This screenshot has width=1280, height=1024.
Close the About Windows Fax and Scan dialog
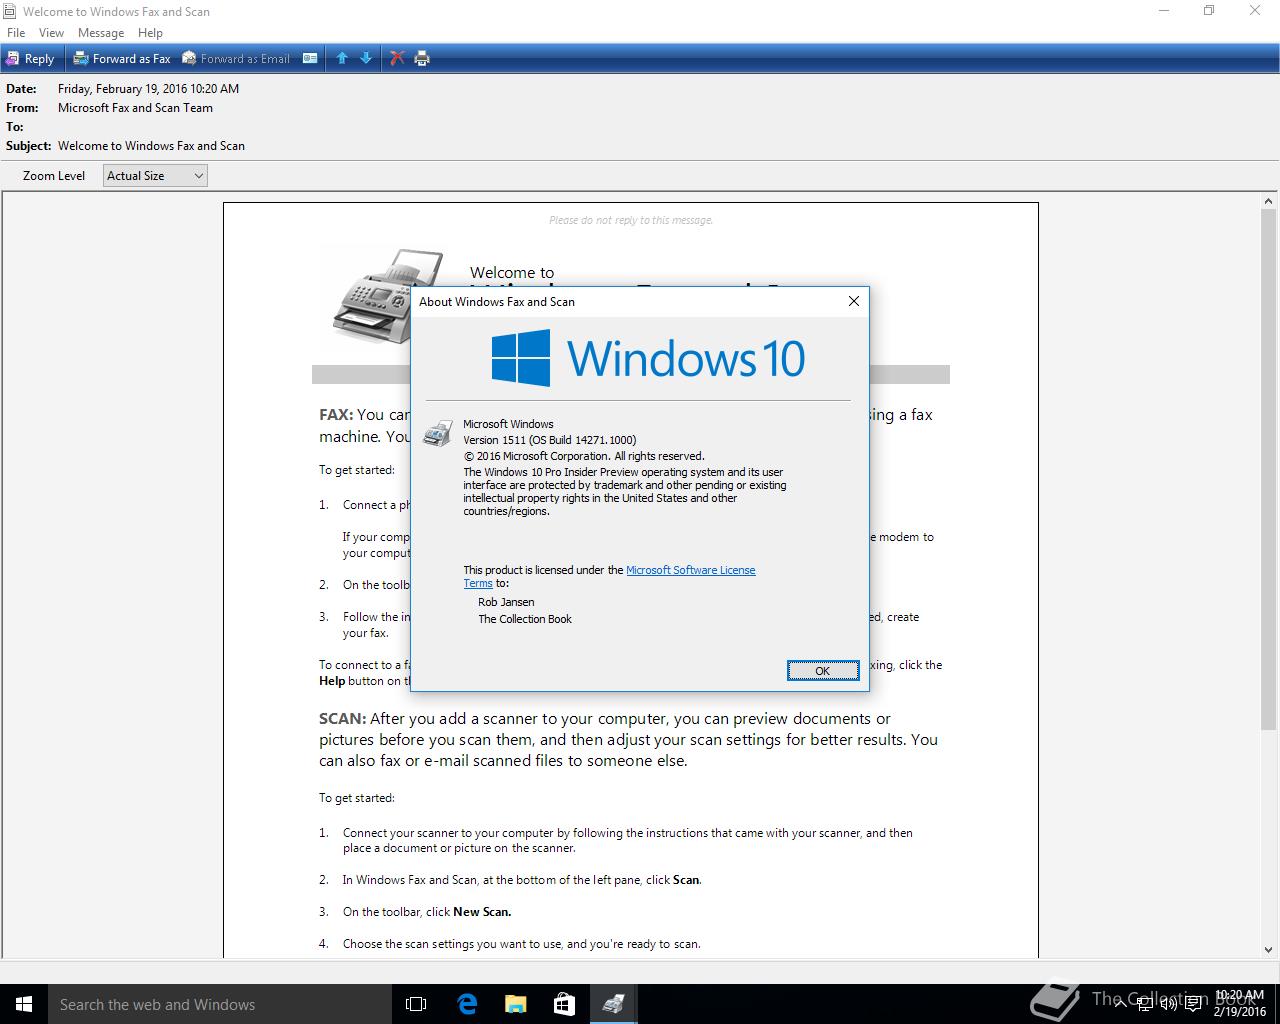tap(854, 301)
